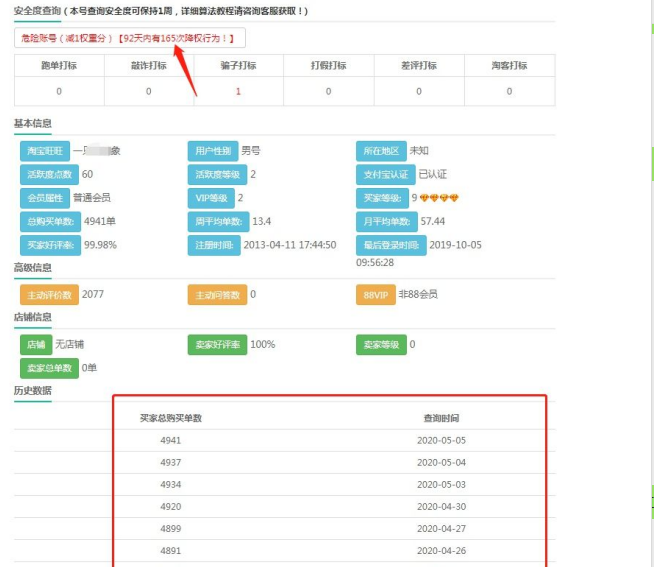This screenshot has width=654, height=567.
Task: Click the date 2020-05-05
Action: coord(441,441)
